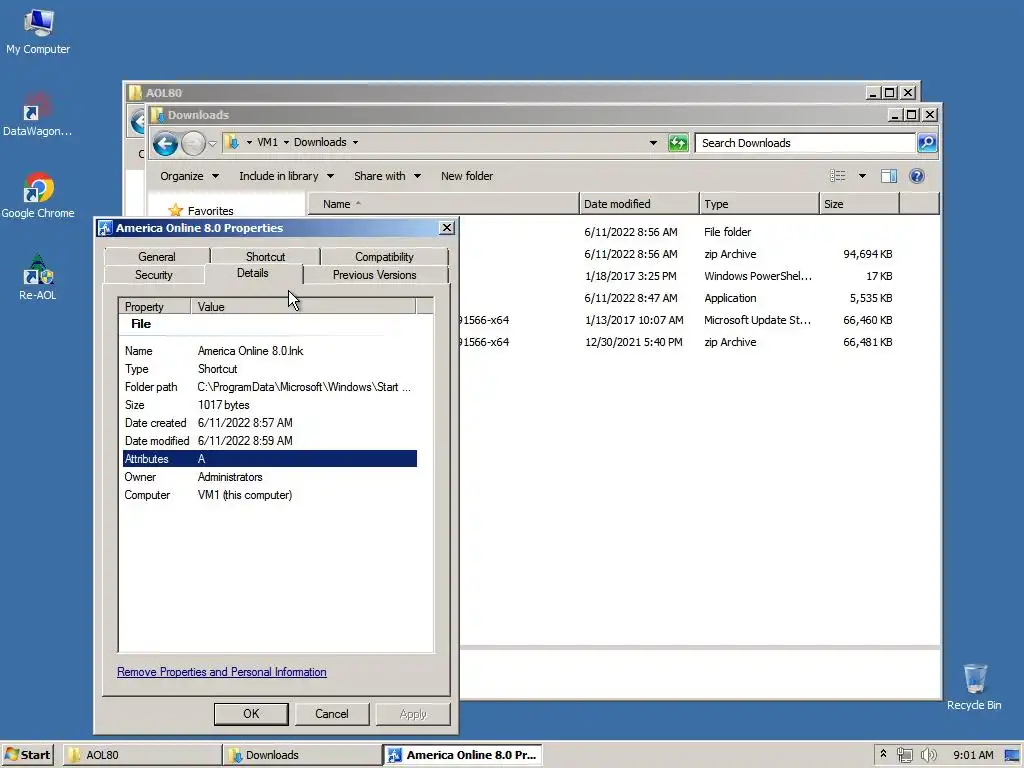Screen dimensions: 1024x768
Task: Click the Search Downloads input field
Action: [x=805, y=143]
